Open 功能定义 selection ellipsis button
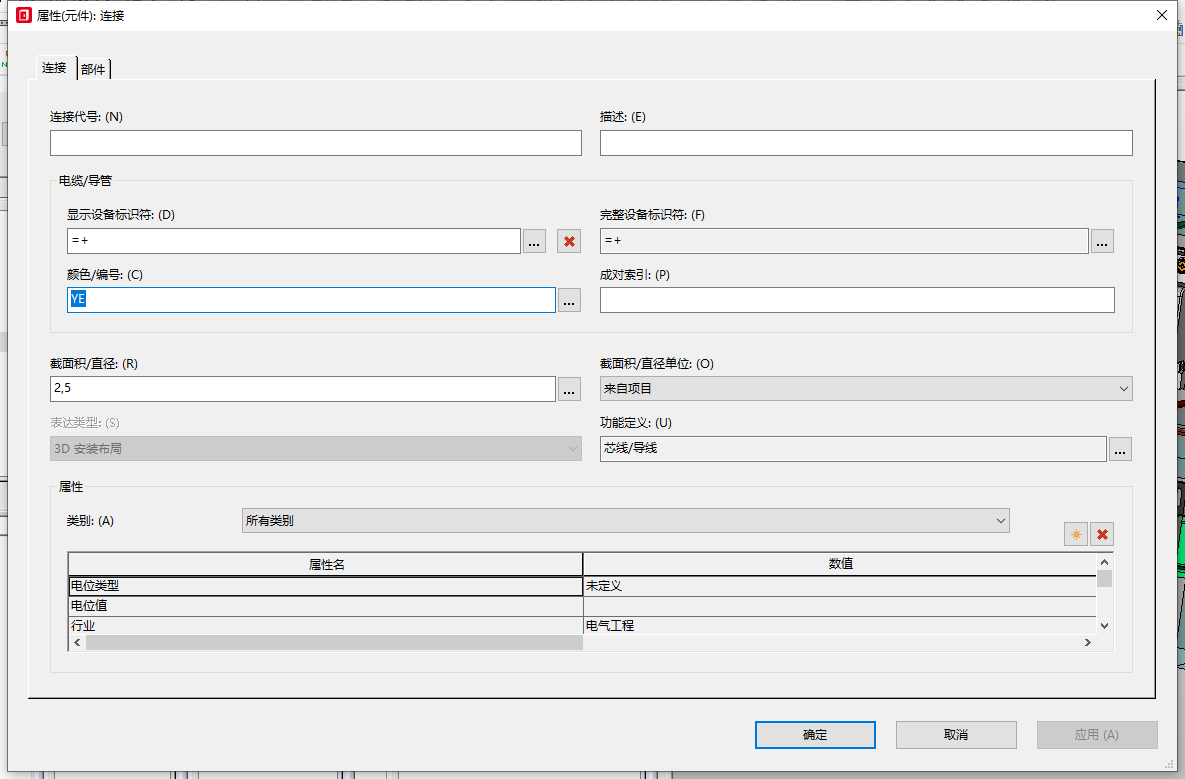This screenshot has height=779, width=1185. [1120, 450]
